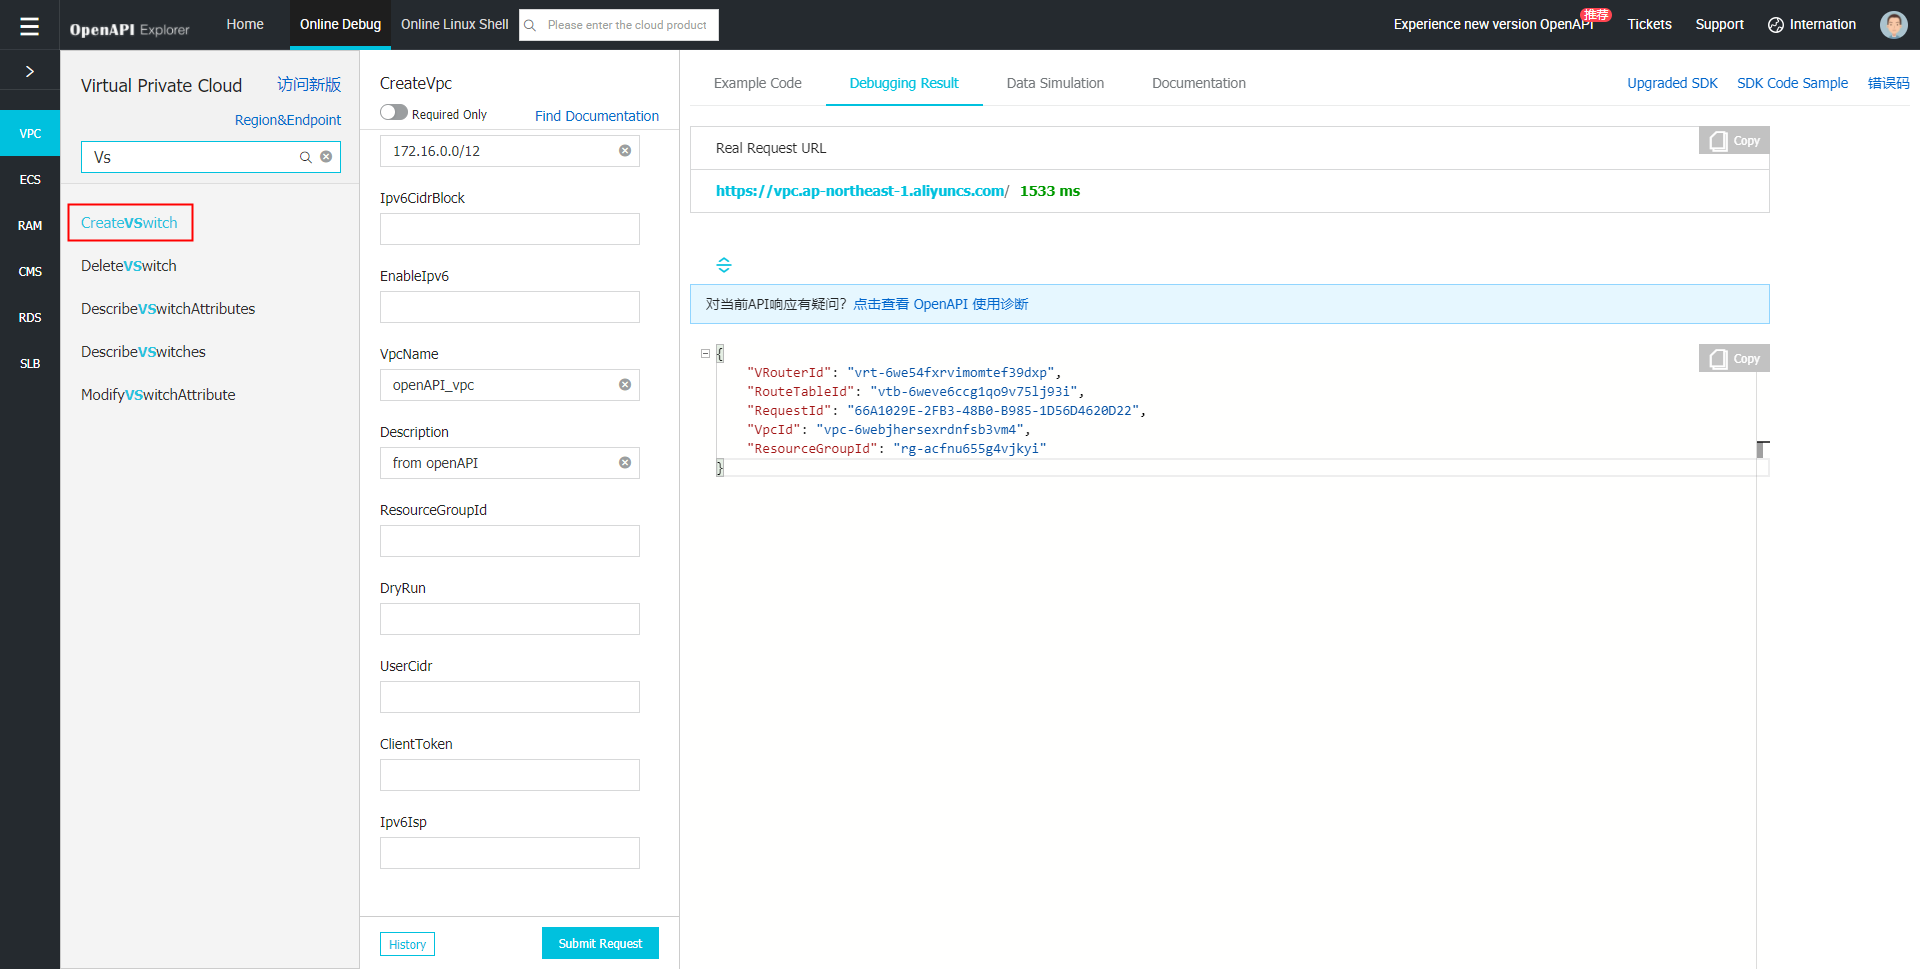Clear the Description field value
1920x969 pixels.
pos(625,463)
